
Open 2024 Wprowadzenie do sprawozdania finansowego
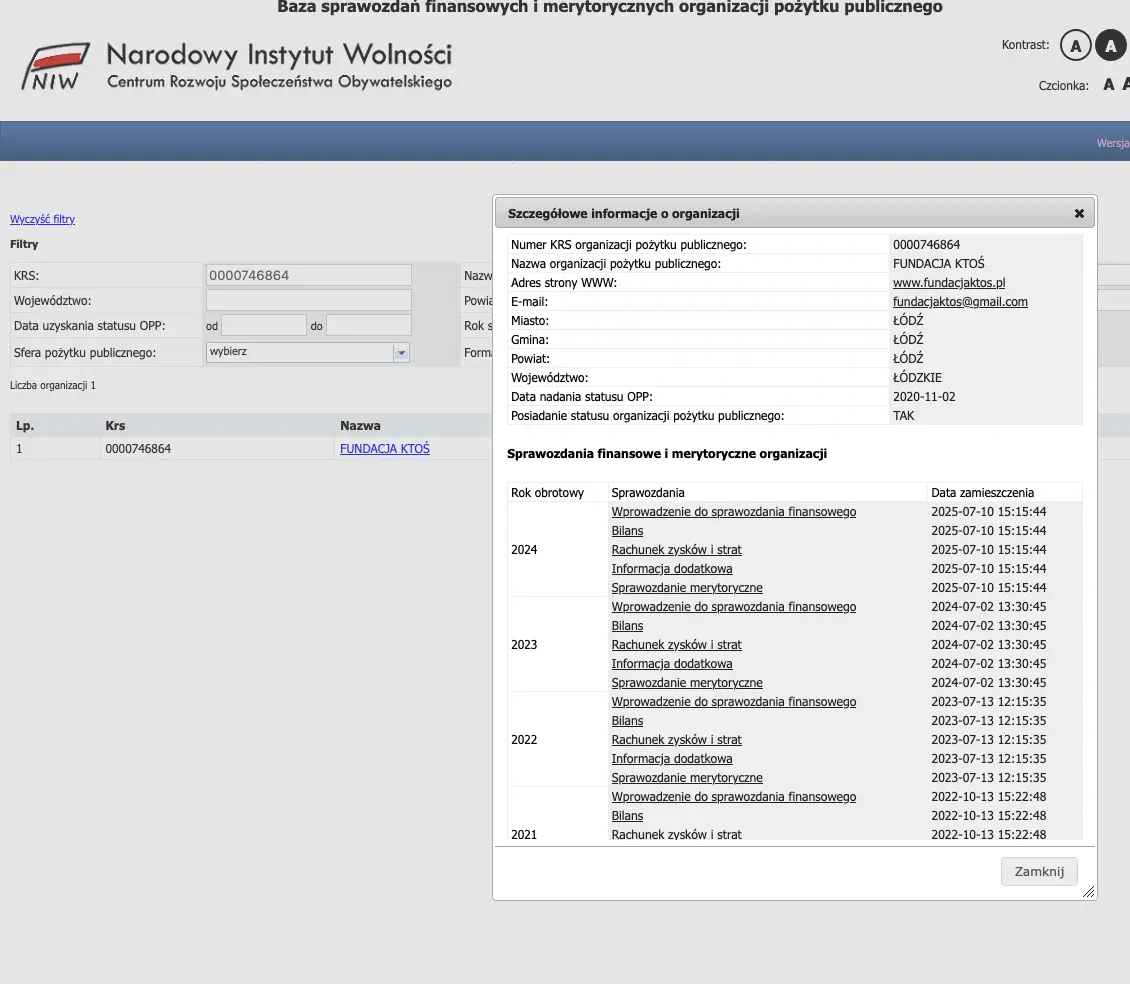coord(734,512)
